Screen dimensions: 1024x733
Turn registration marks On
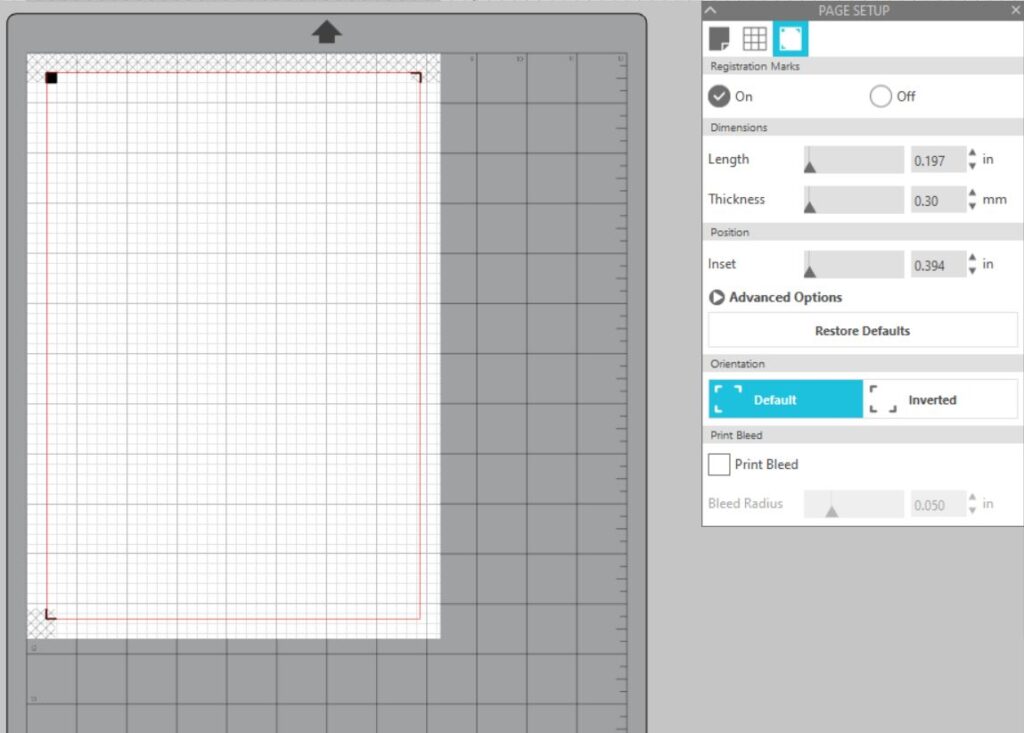click(719, 97)
